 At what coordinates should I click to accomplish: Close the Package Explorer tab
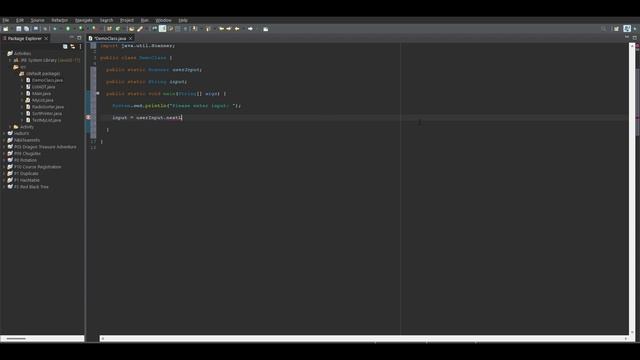pyautogui.click(x=46, y=38)
